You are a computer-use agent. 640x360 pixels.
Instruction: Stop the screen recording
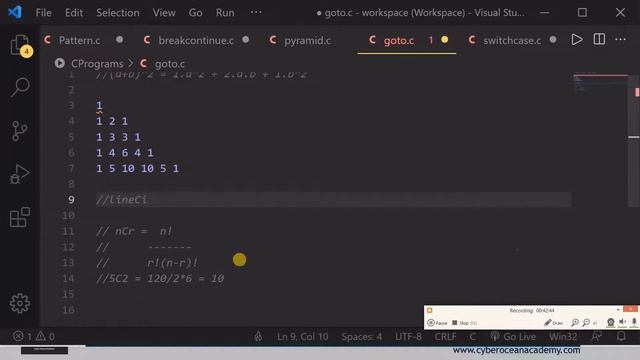click(x=464, y=323)
